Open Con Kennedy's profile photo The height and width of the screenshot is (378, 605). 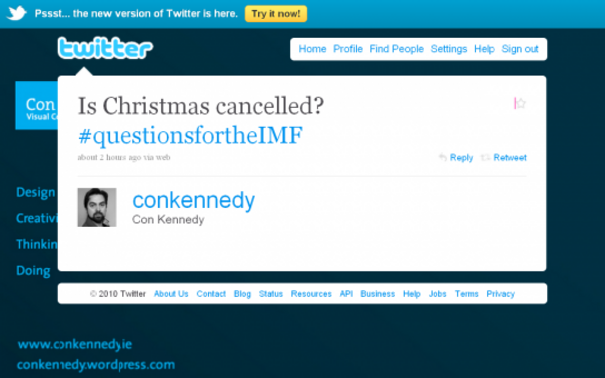(x=97, y=207)
